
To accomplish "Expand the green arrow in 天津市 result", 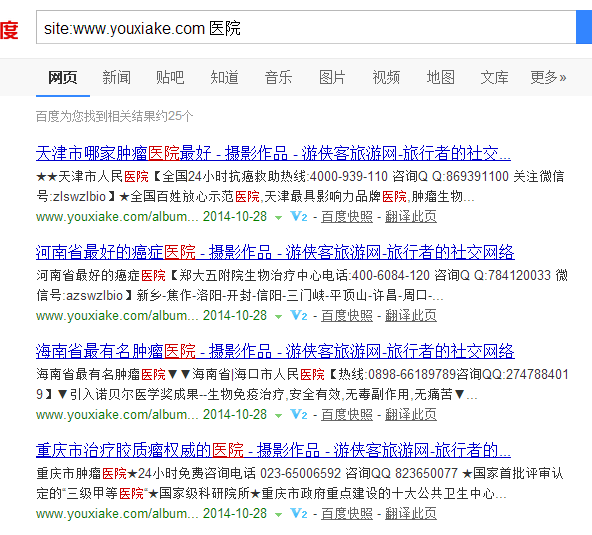I will coord(278,218).
